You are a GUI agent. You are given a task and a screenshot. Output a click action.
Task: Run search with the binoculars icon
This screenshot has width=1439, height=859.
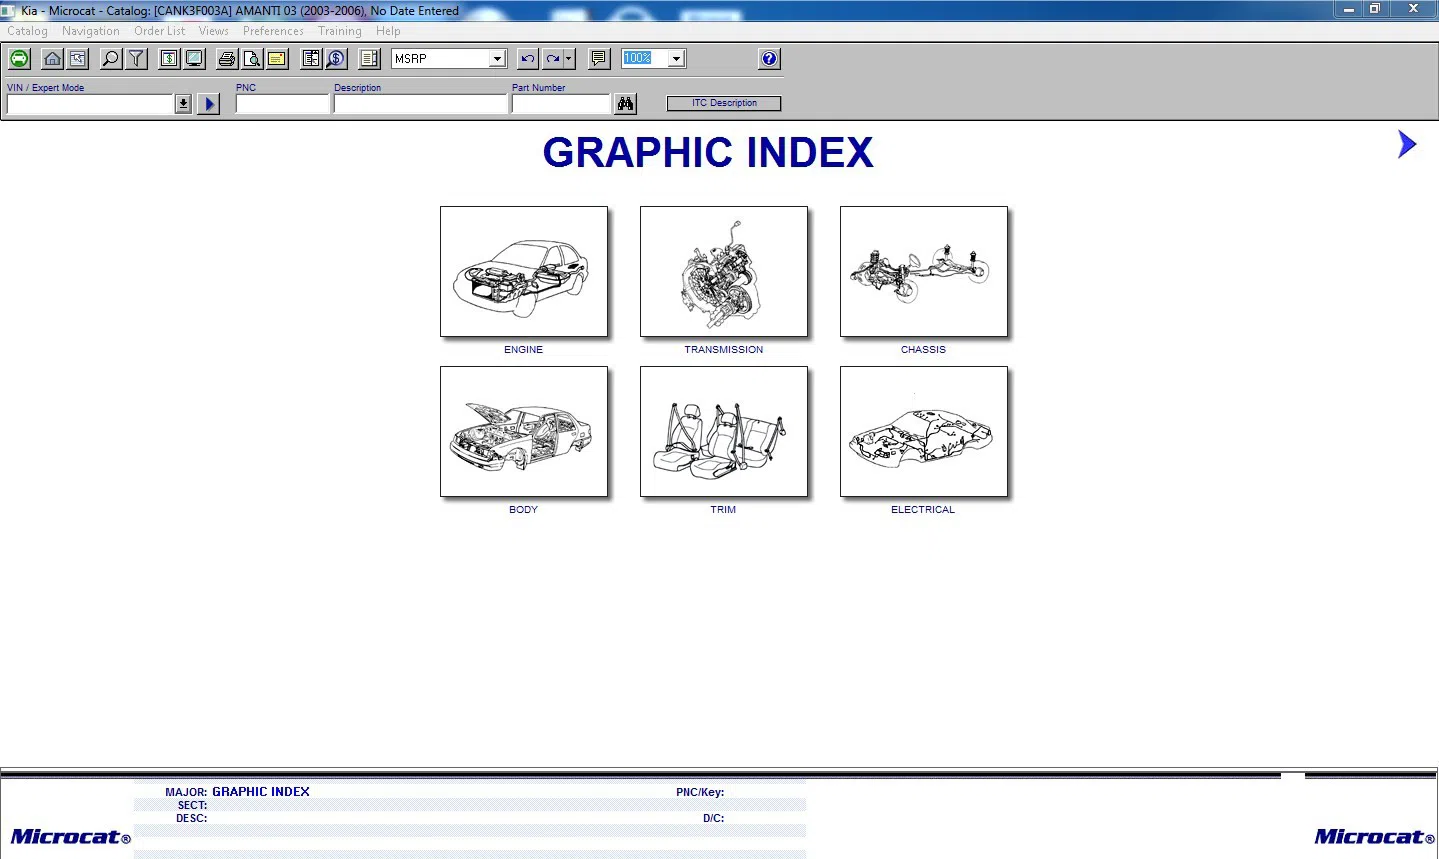tap(626, 104)
